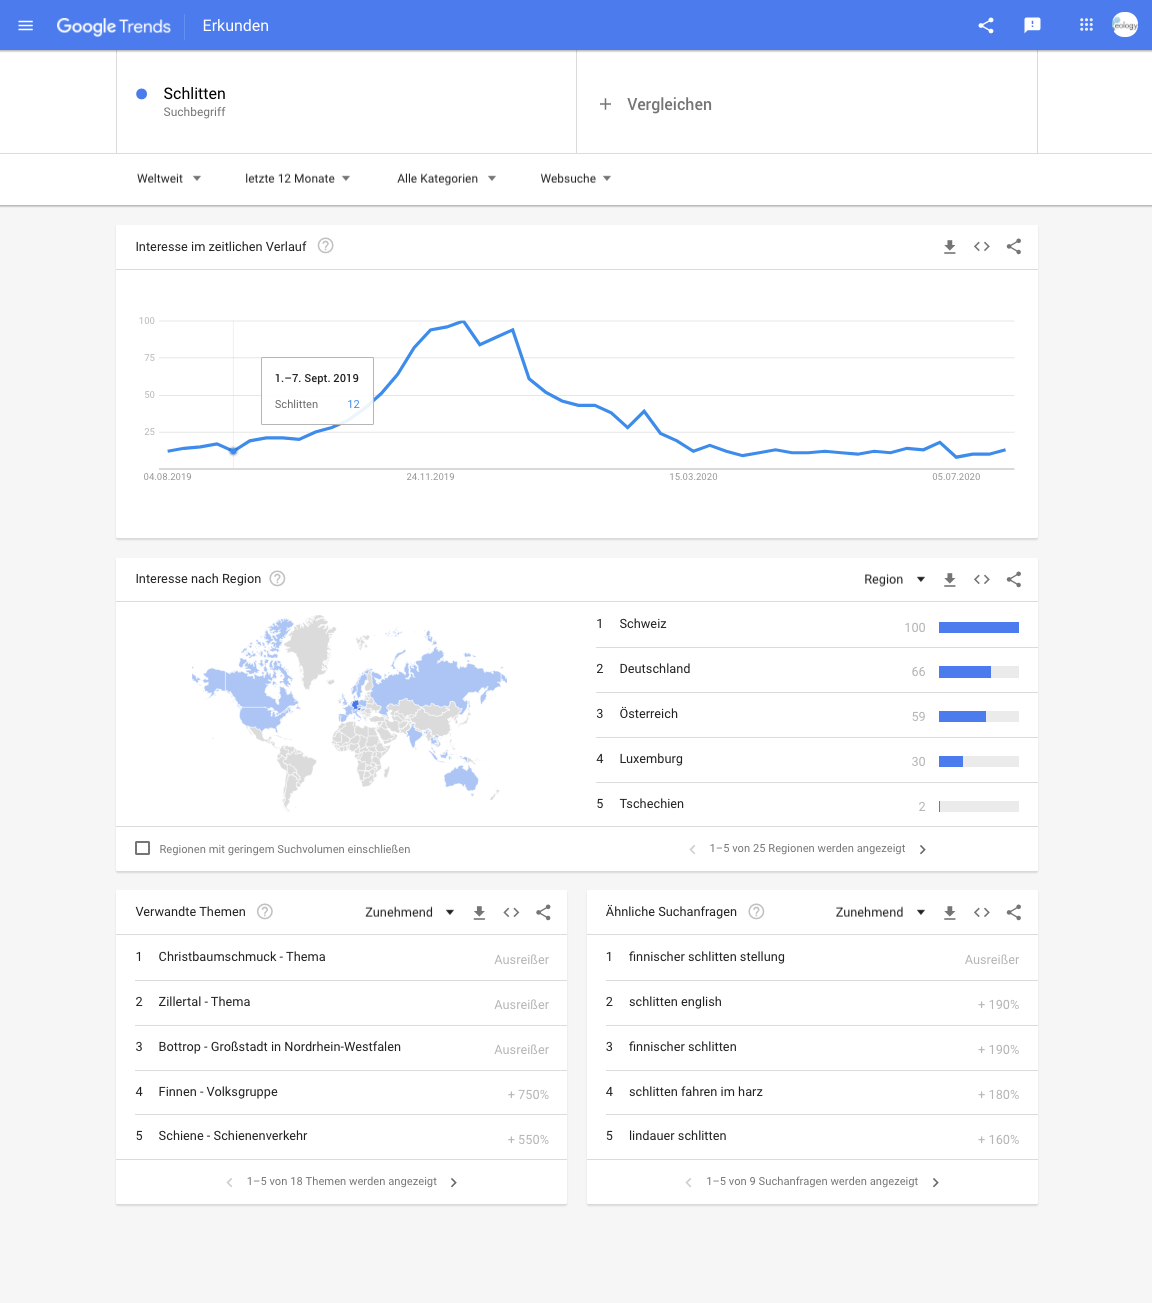Click the Schweiz interest bar
1152x1303 pixels.
(979, 628)
